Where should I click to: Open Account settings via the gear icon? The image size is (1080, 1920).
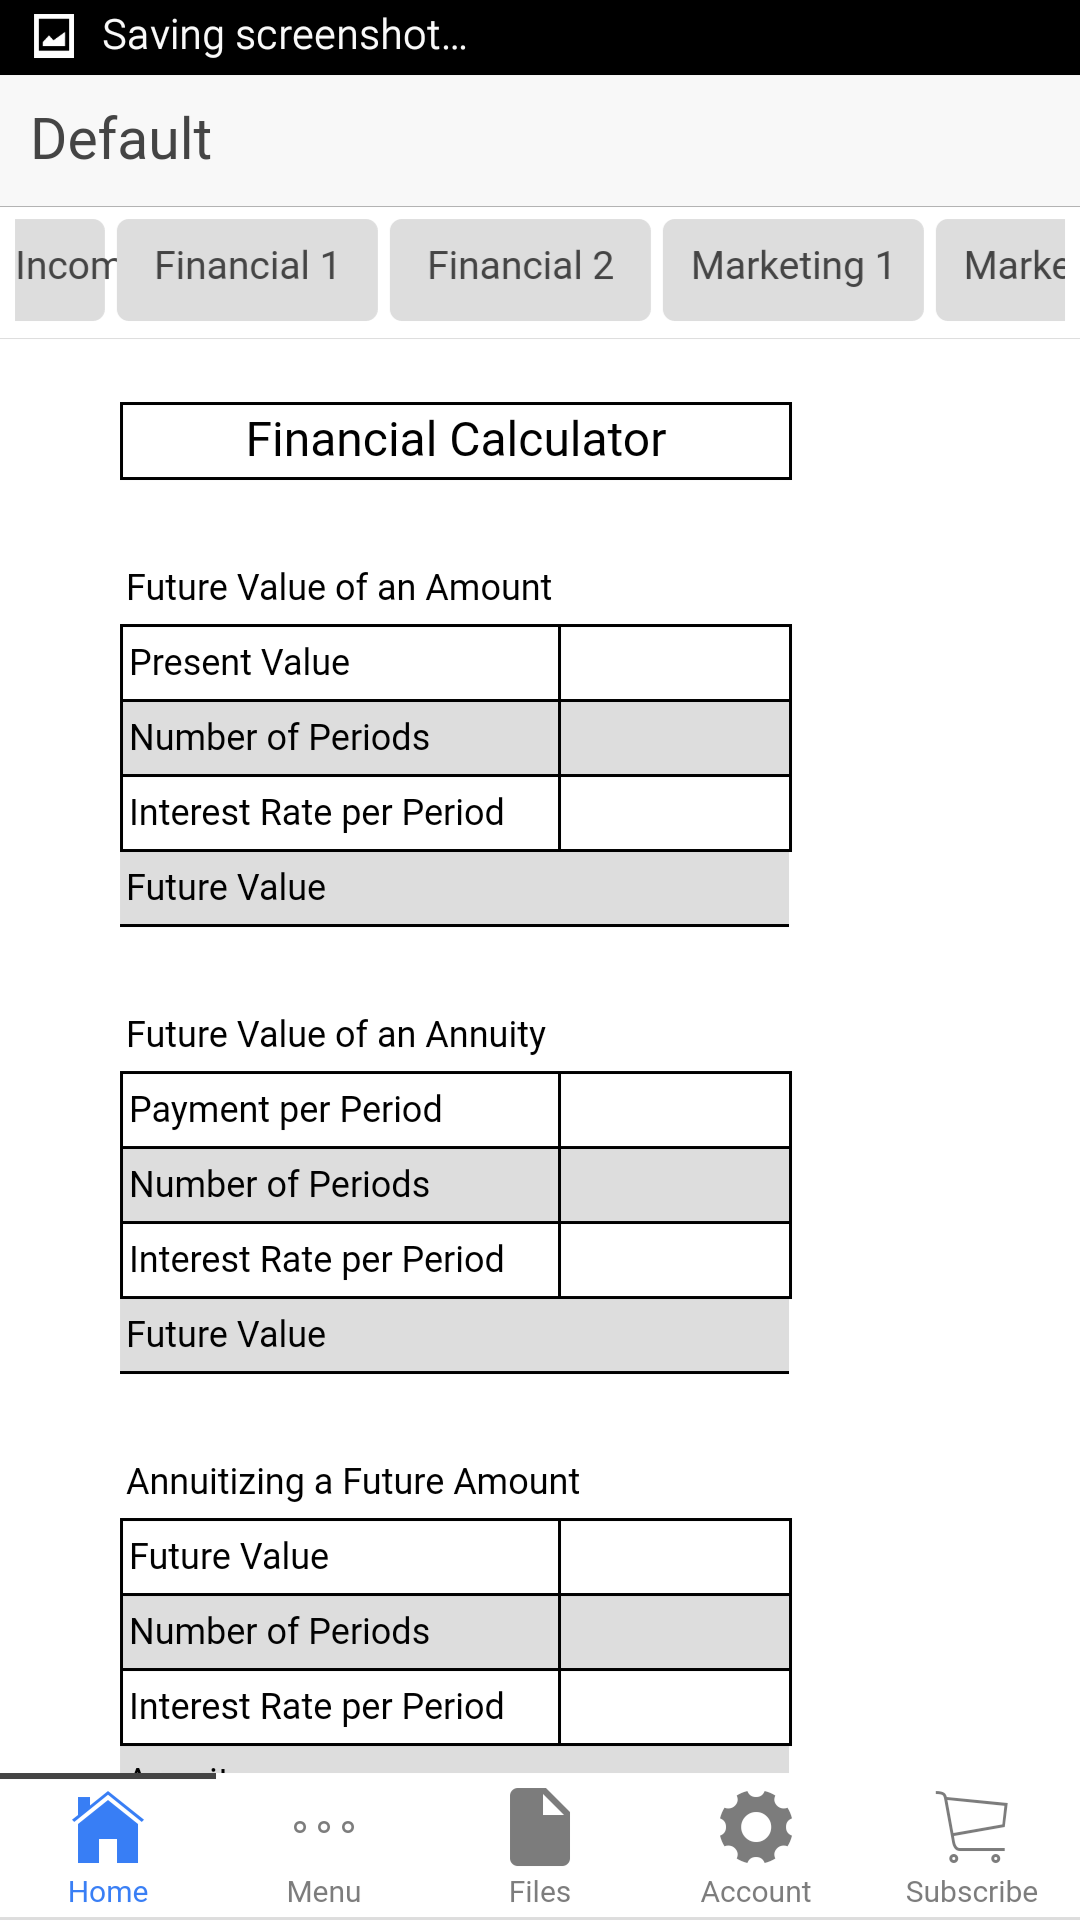755,1843
